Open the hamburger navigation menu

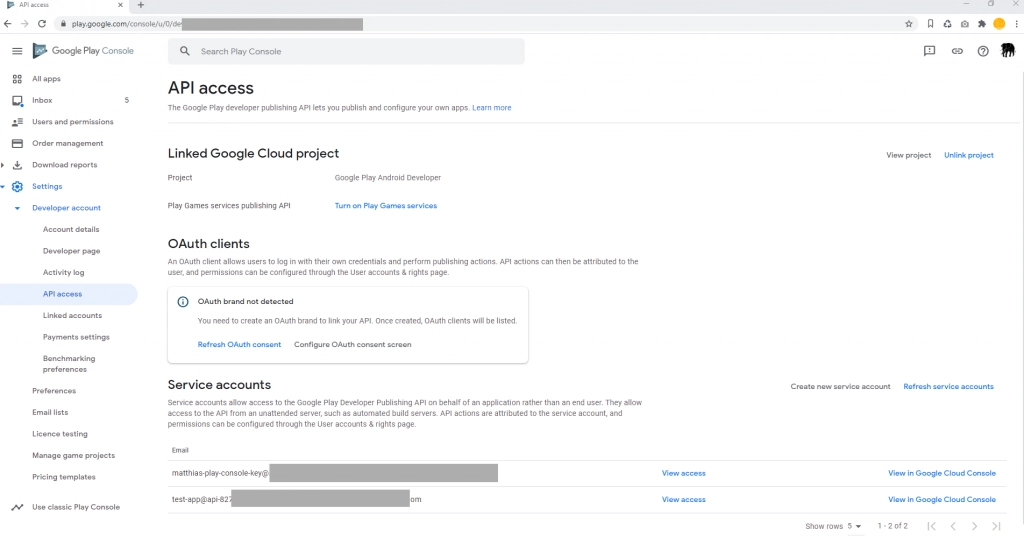17,51
